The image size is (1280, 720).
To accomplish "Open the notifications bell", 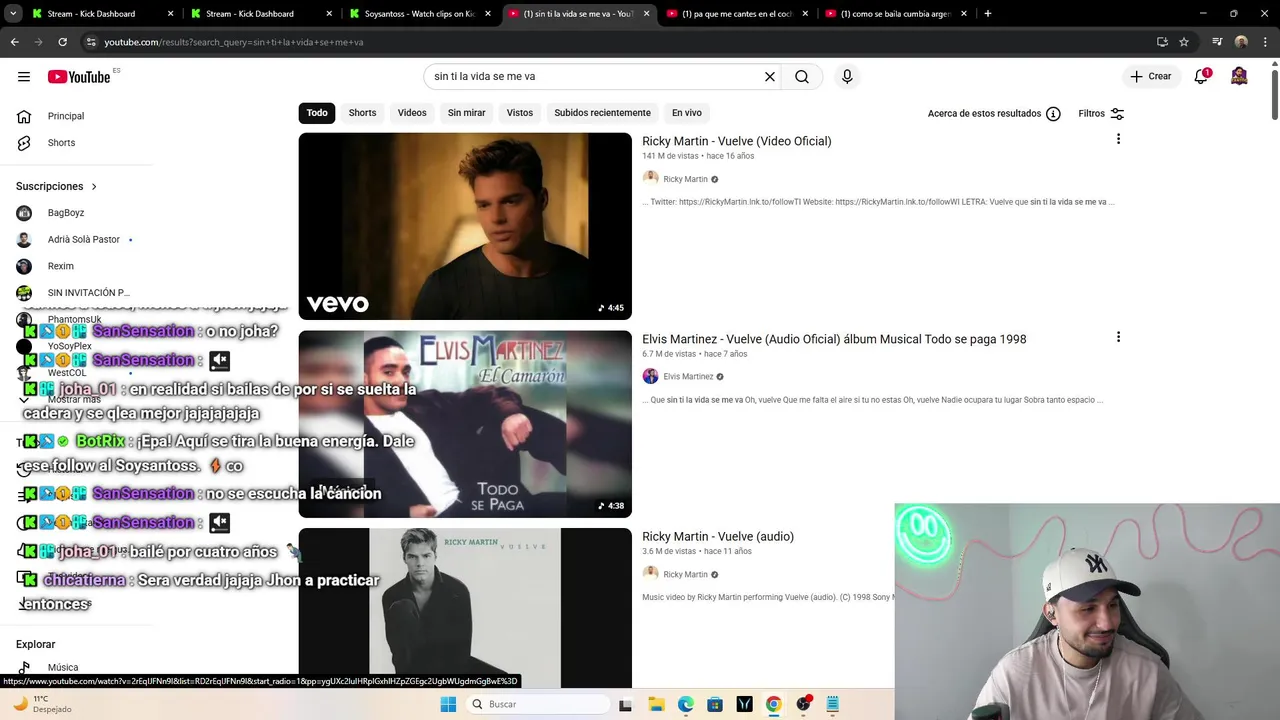I will tap(1201, 77).
